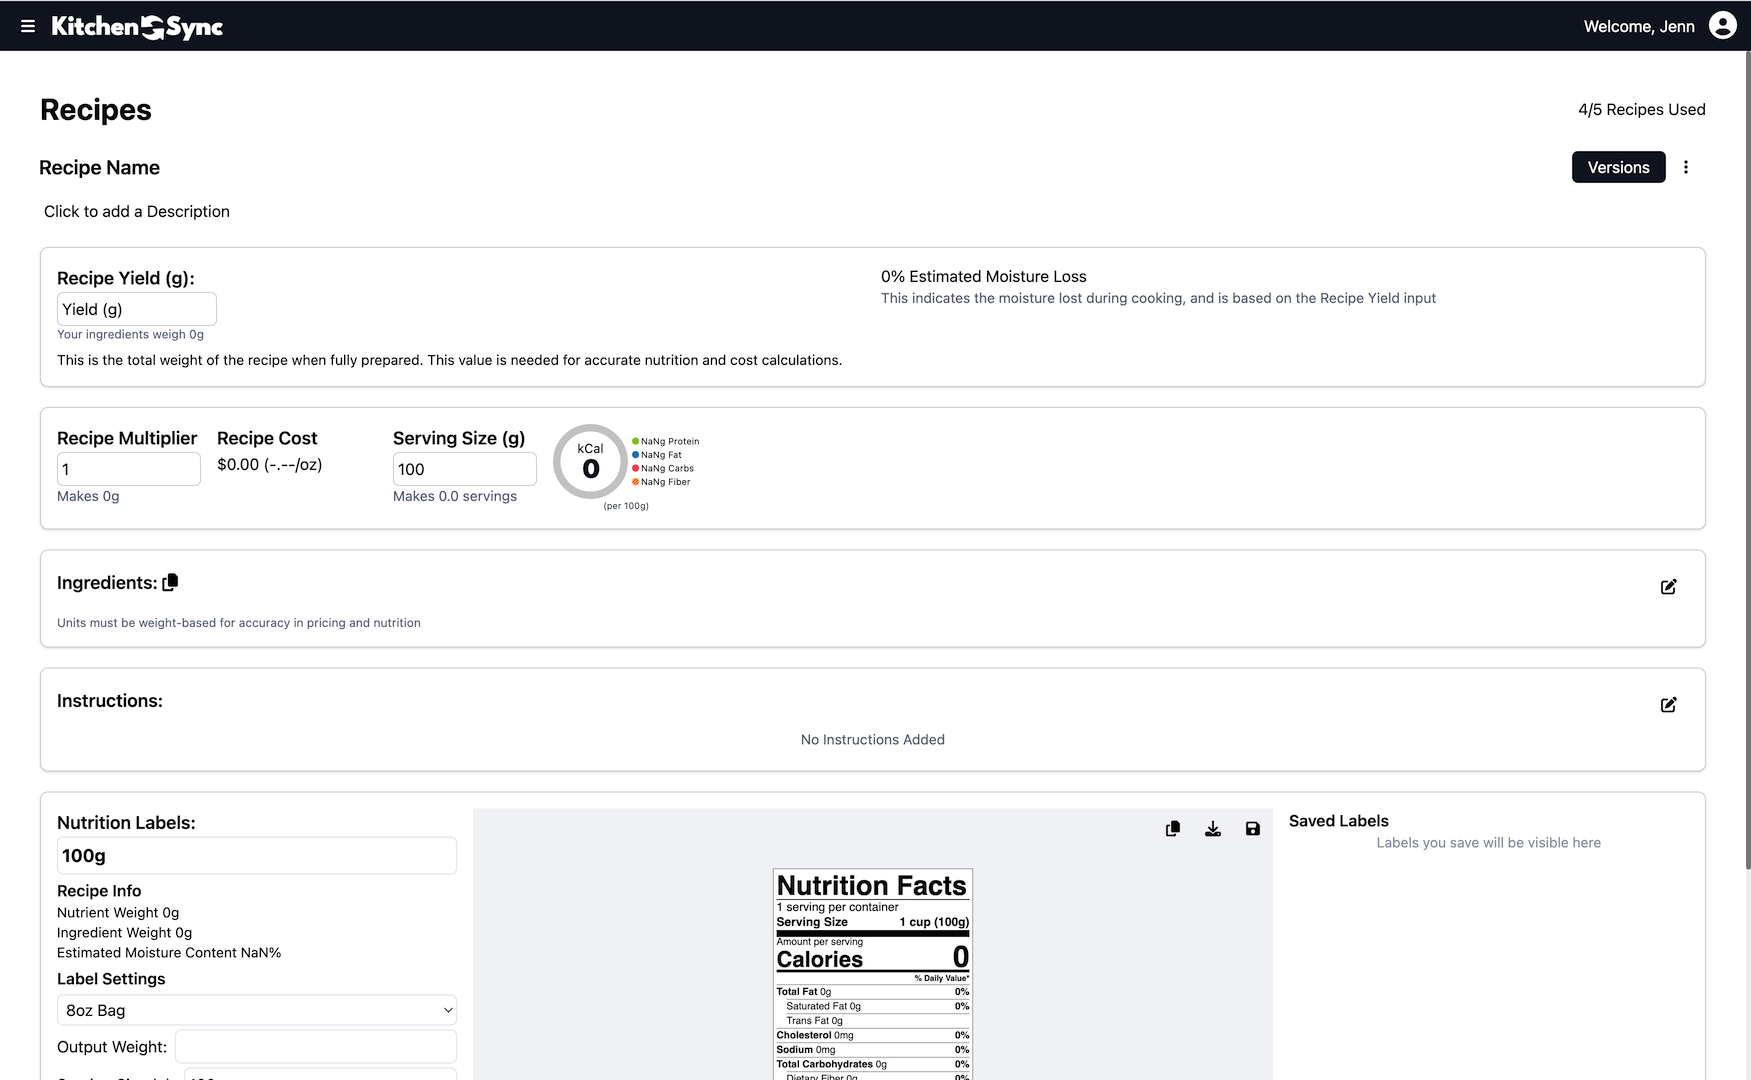Viewport: 1751px width, 1080px height.
Task: Click the Recipe Multiplier input
Action: click(x=128, y=468)
